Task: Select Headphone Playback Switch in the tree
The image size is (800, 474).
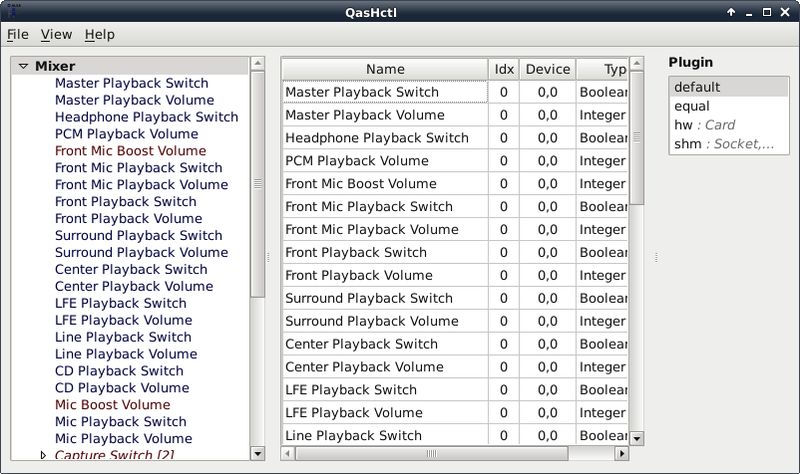Action: coord(146,116)
